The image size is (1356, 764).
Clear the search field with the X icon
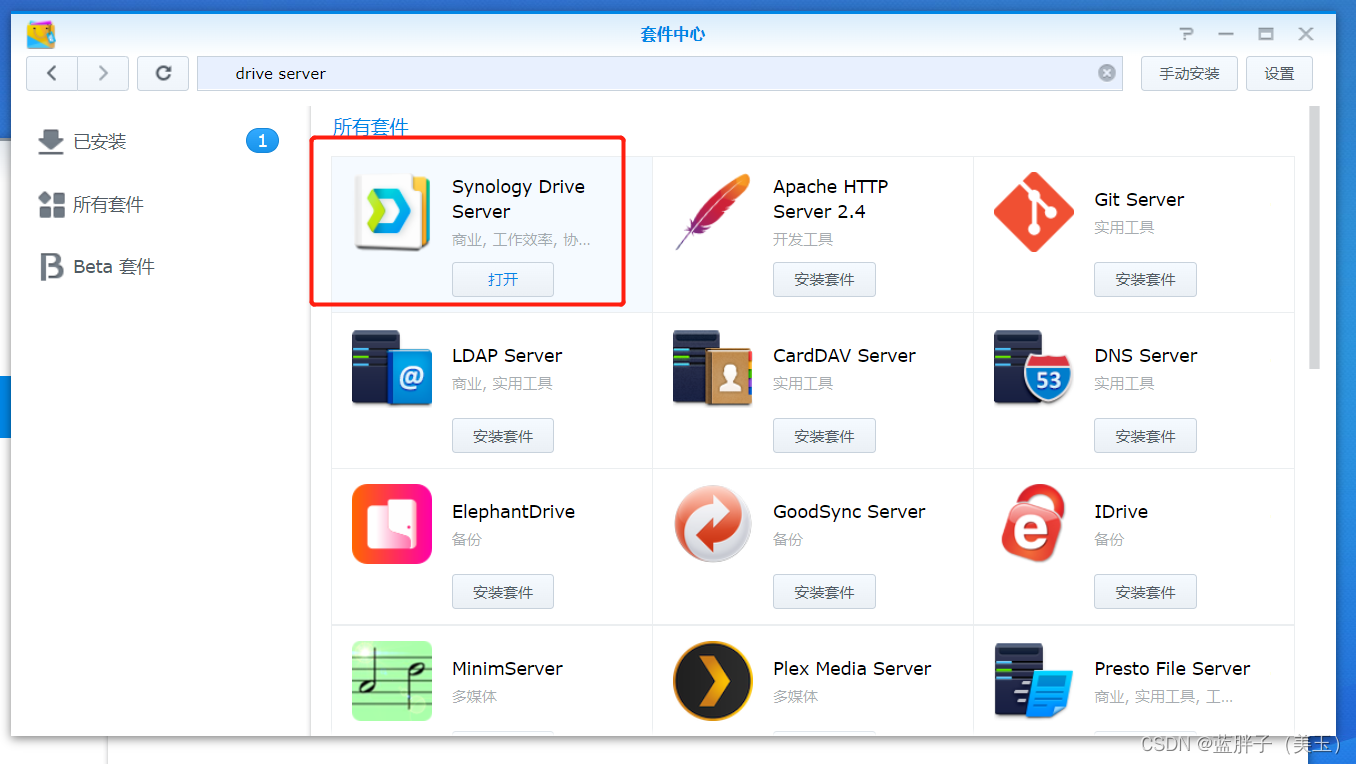pos(1107,73)
